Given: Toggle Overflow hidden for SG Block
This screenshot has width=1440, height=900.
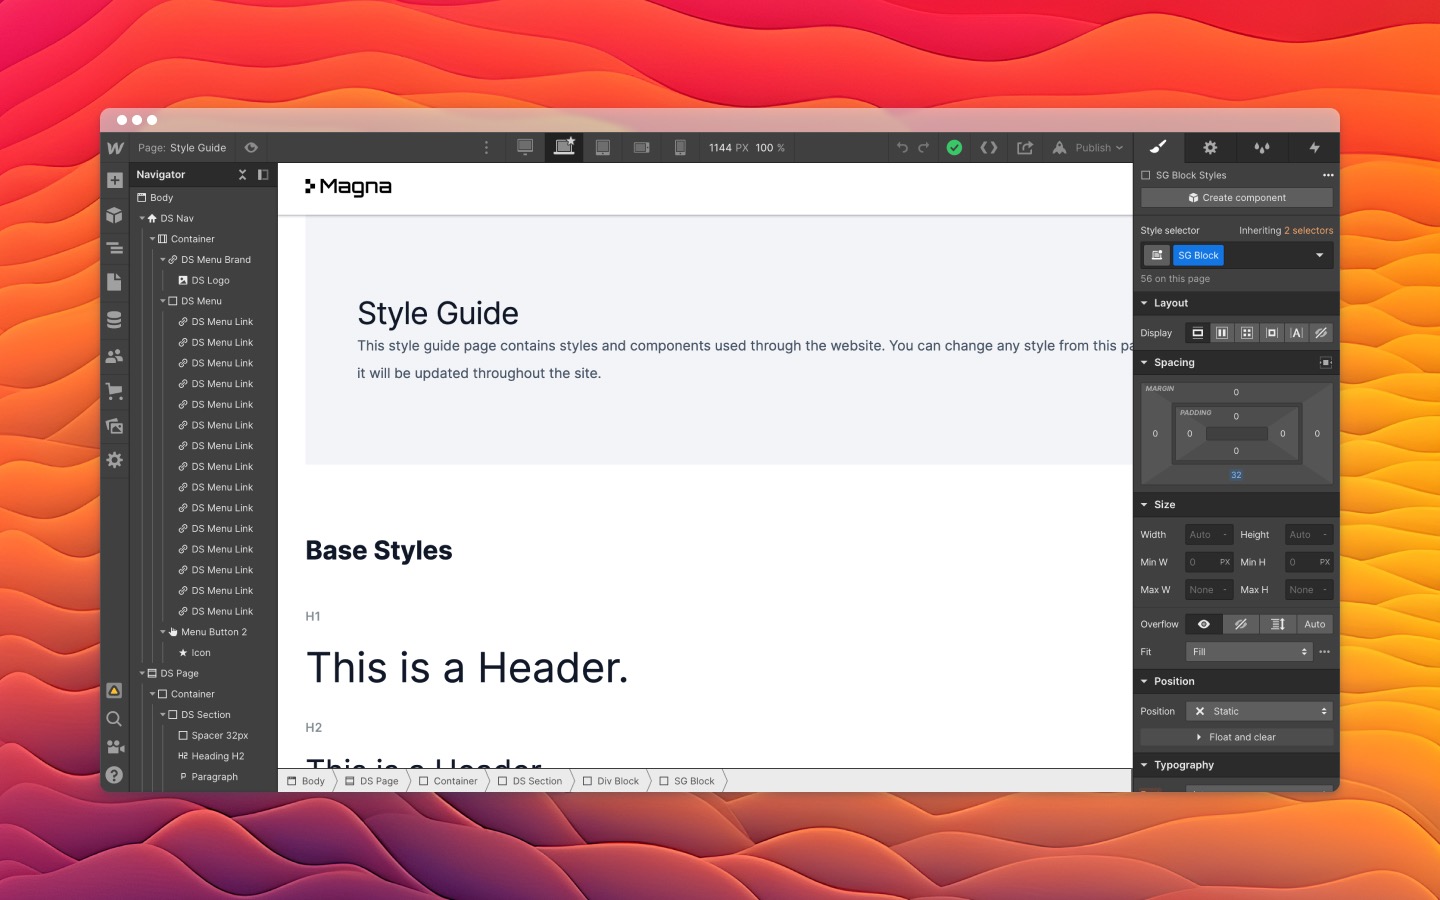Looking at the screenshot, I should pyautogui.click(x=1241, y=623).
